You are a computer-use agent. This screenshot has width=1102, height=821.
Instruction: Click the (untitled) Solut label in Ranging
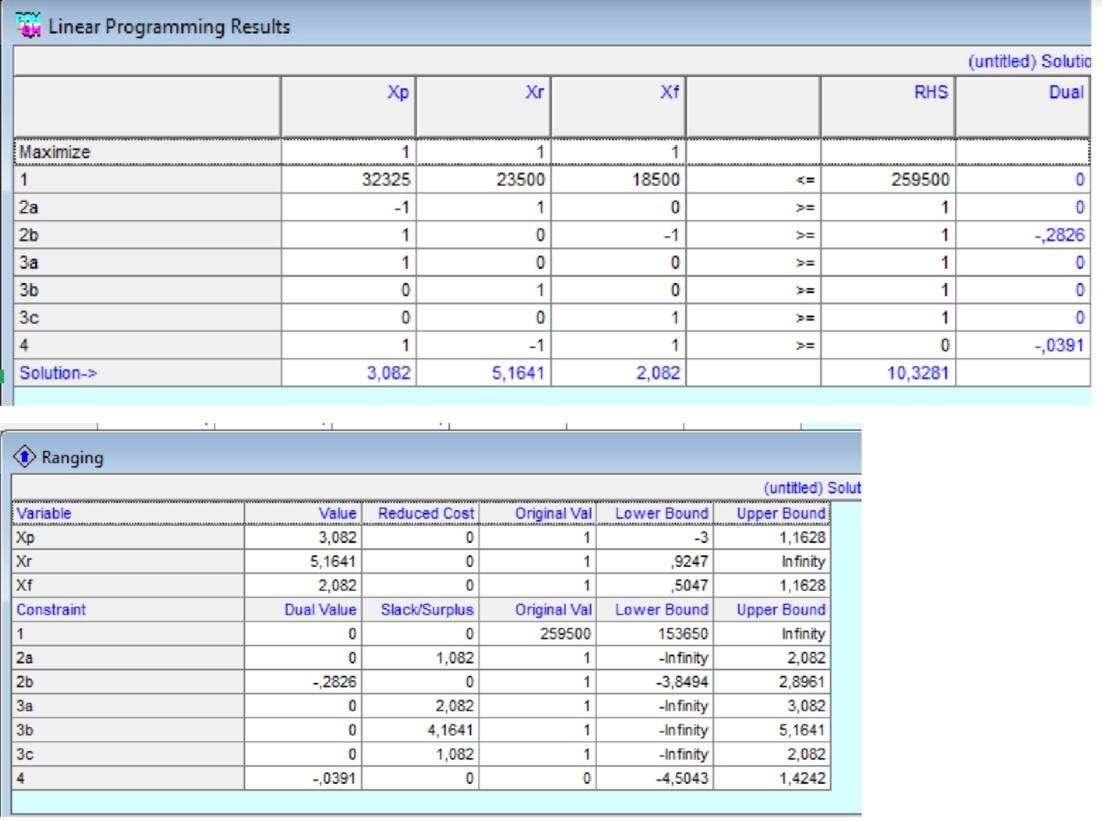812,487
